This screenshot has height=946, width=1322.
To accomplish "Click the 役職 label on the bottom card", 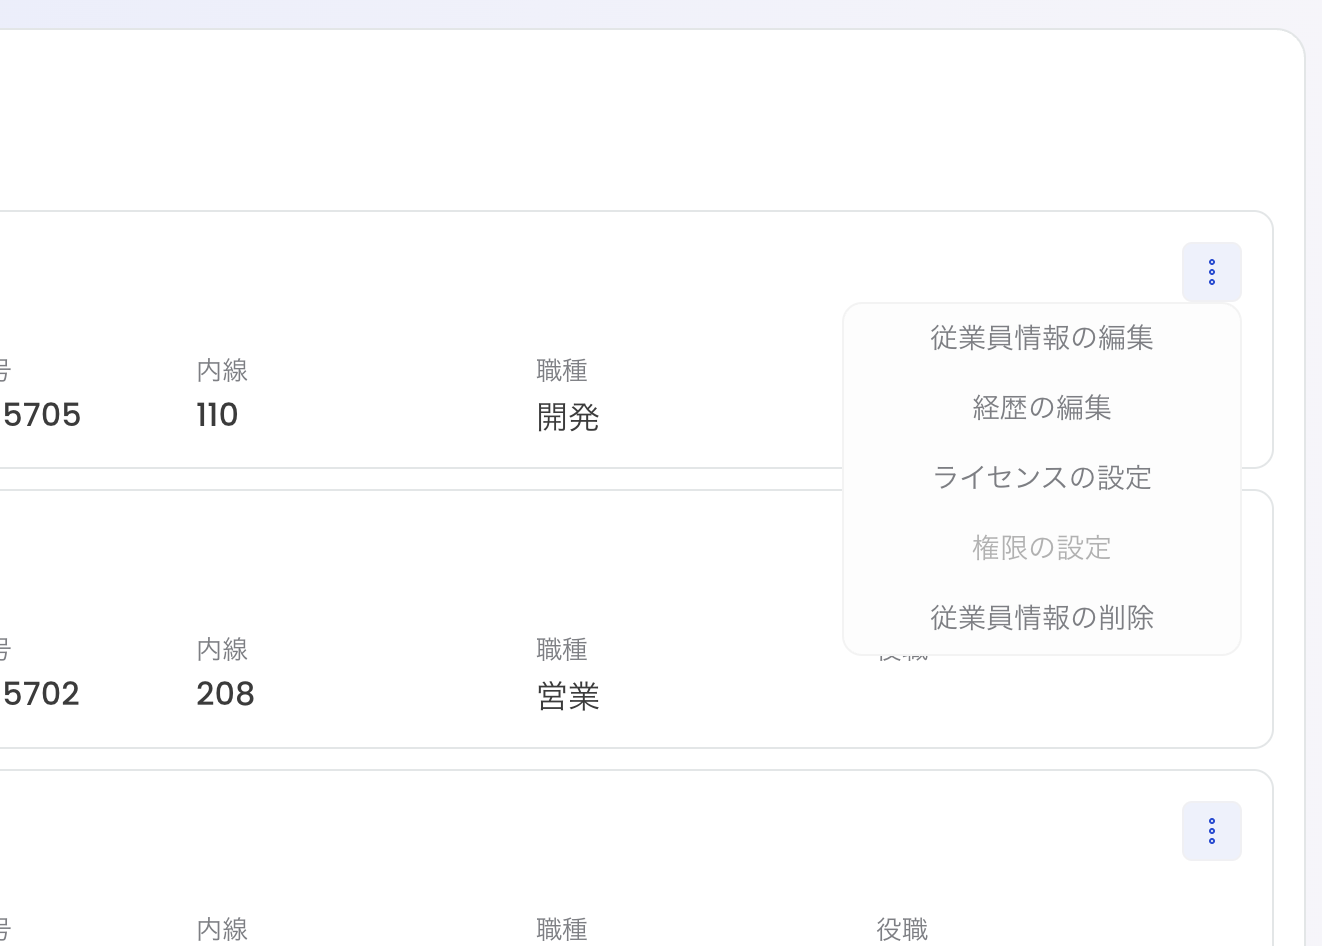I will point(901,929).
